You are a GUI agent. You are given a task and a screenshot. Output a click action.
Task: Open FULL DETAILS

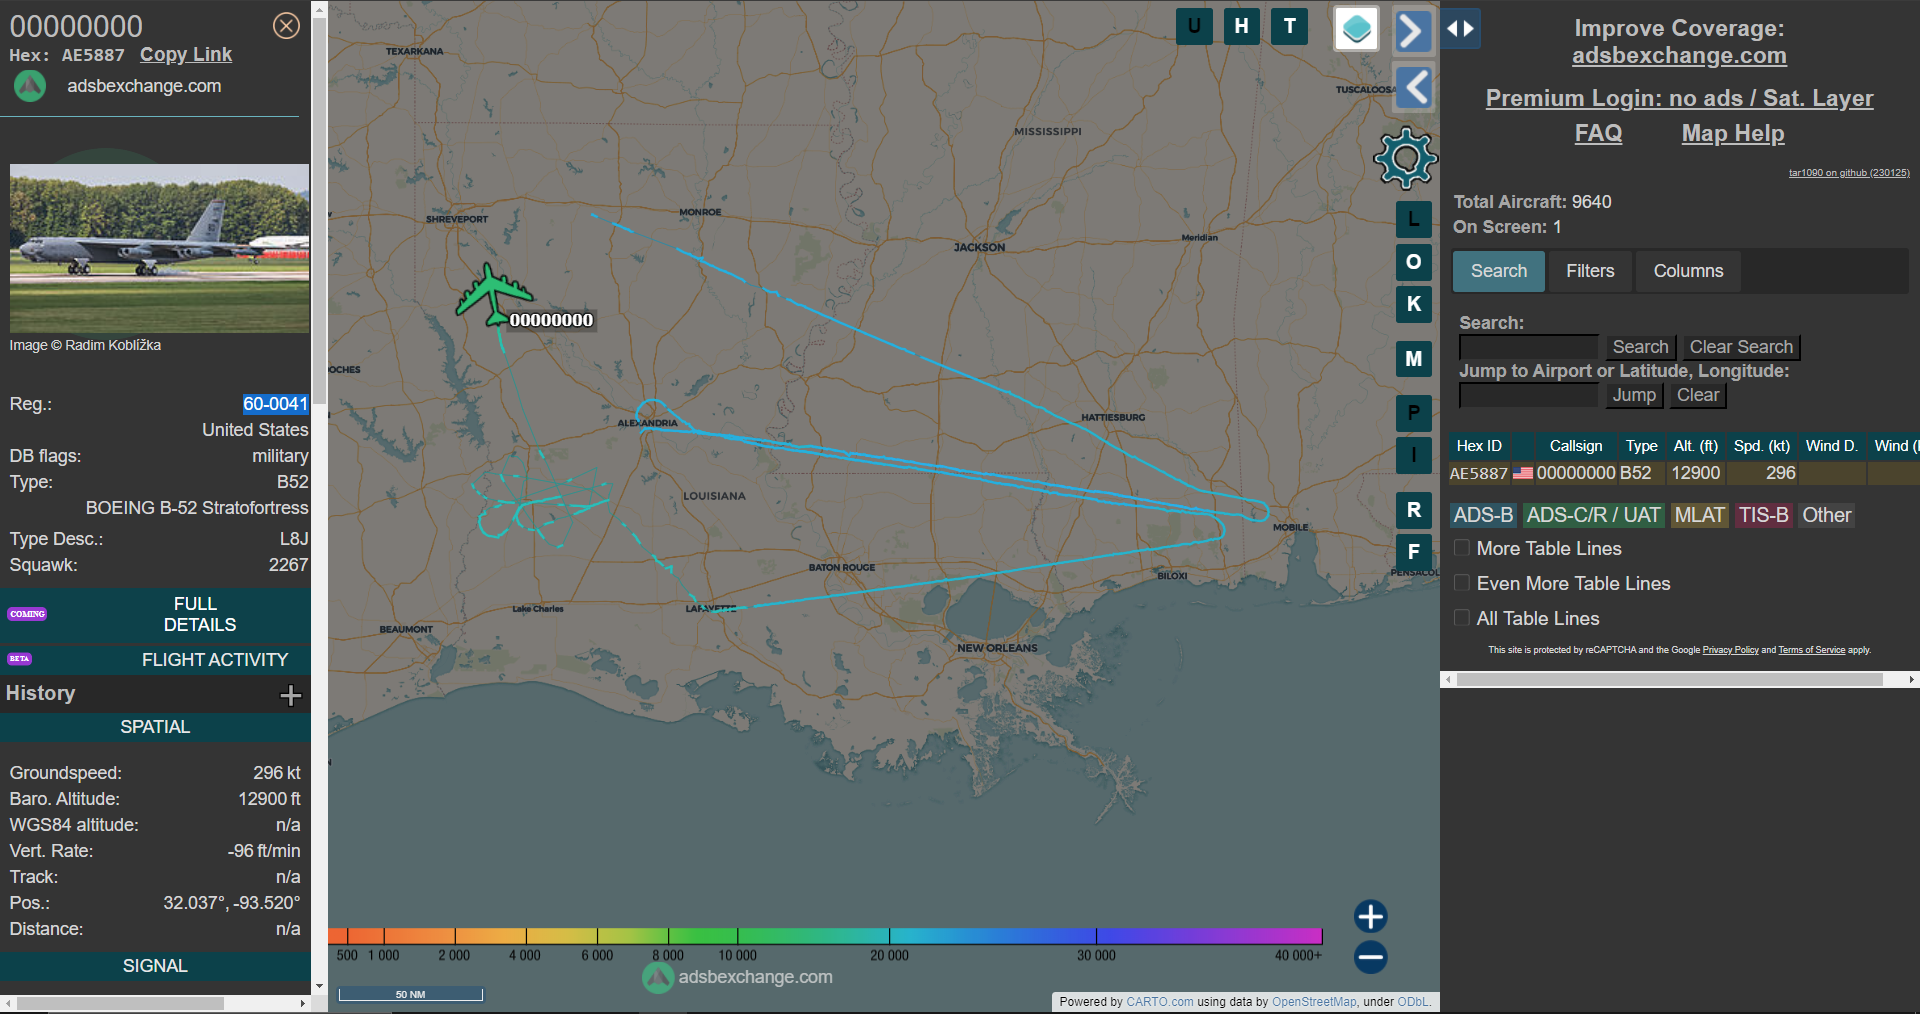tap(155, 614)
